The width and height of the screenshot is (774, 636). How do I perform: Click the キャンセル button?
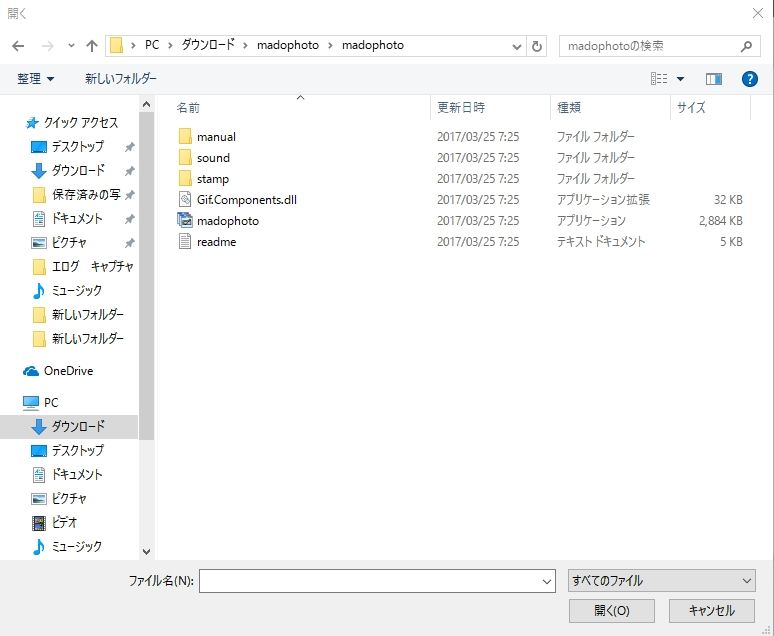(x=711, y=611)
